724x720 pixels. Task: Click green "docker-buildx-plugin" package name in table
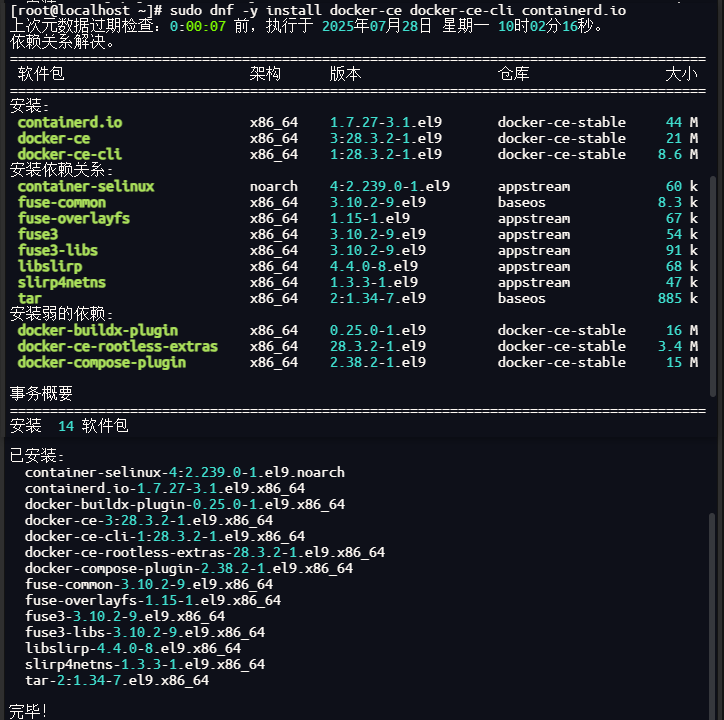point(98,330)
